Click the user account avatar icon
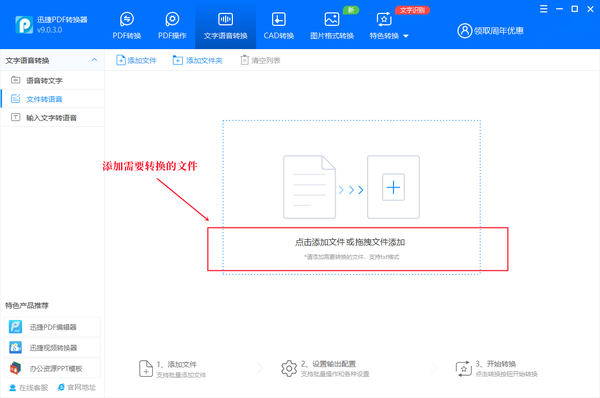 pos(465,31)
